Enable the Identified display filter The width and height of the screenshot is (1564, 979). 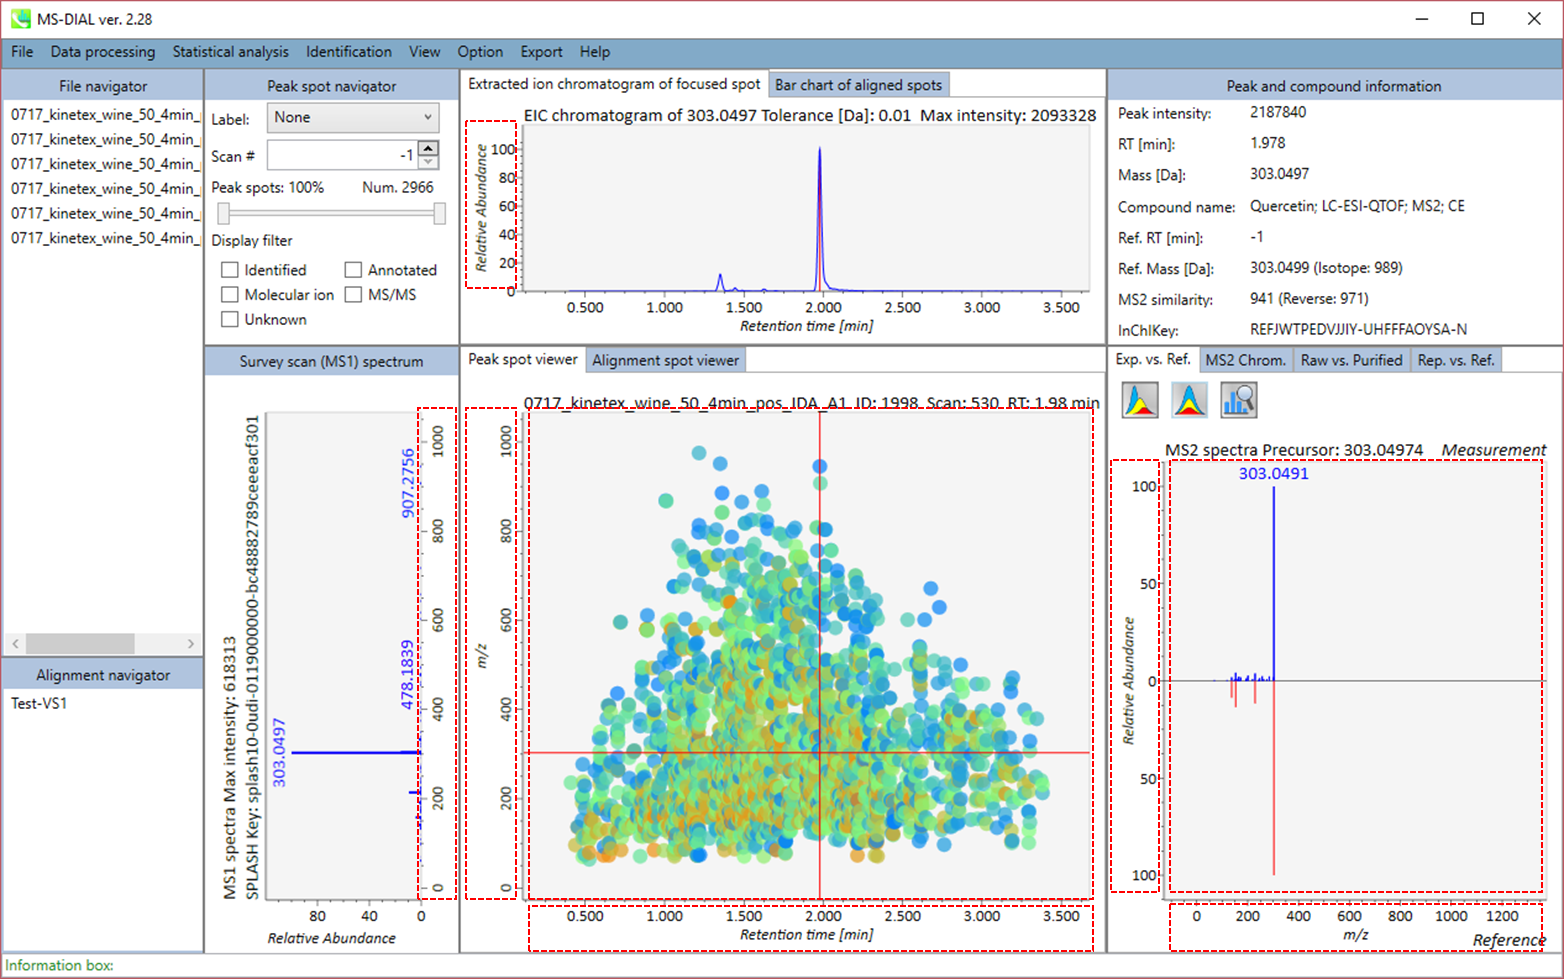coord(230,270)
